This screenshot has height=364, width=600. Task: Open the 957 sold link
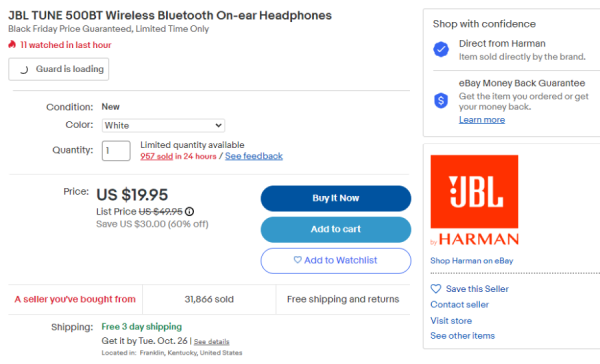pyautogui.click(x=157, y=156)
